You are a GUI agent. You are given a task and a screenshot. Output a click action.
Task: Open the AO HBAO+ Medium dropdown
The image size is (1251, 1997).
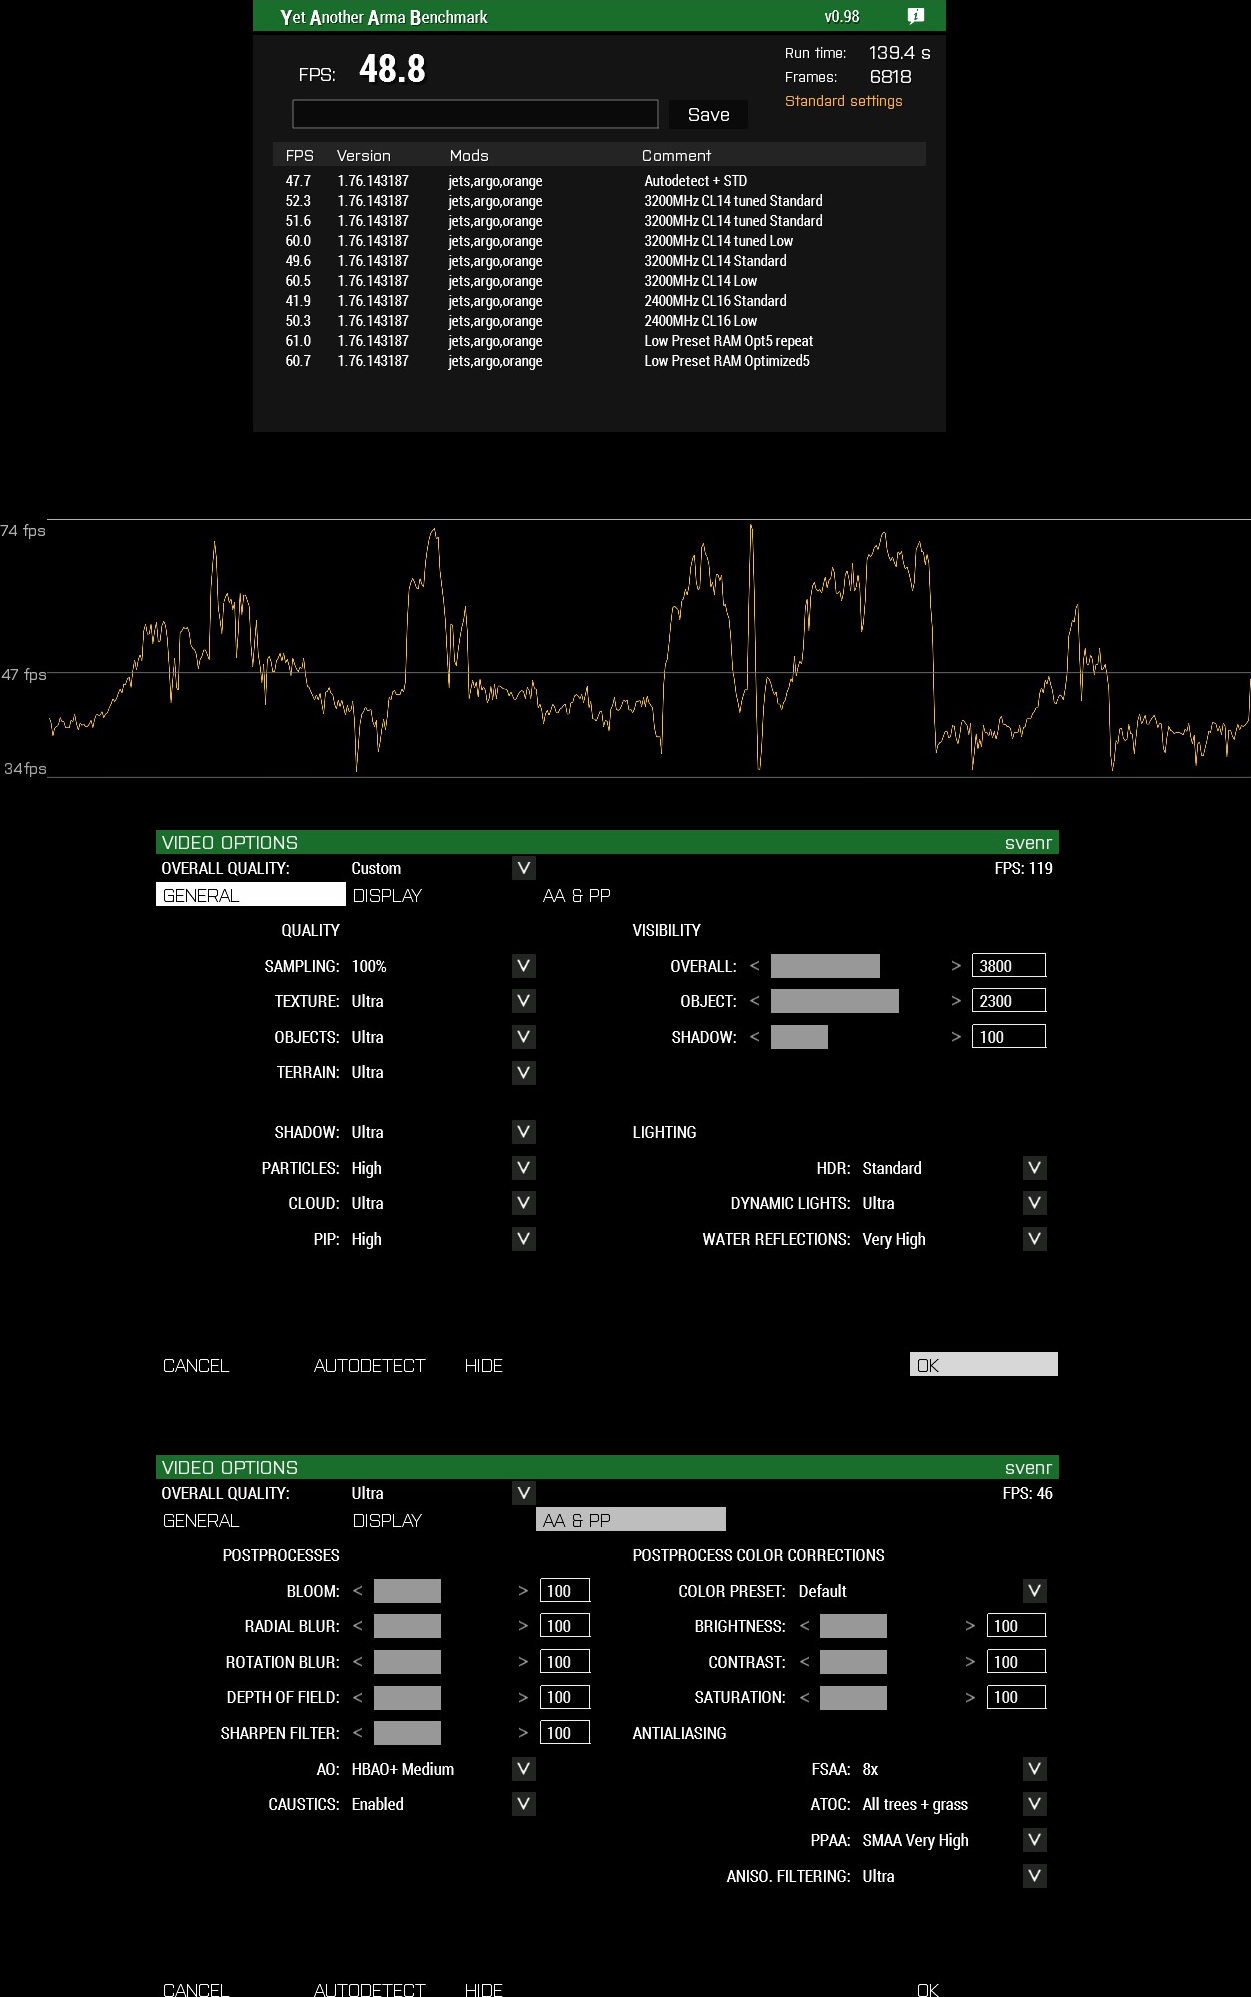pos(524,1769)
